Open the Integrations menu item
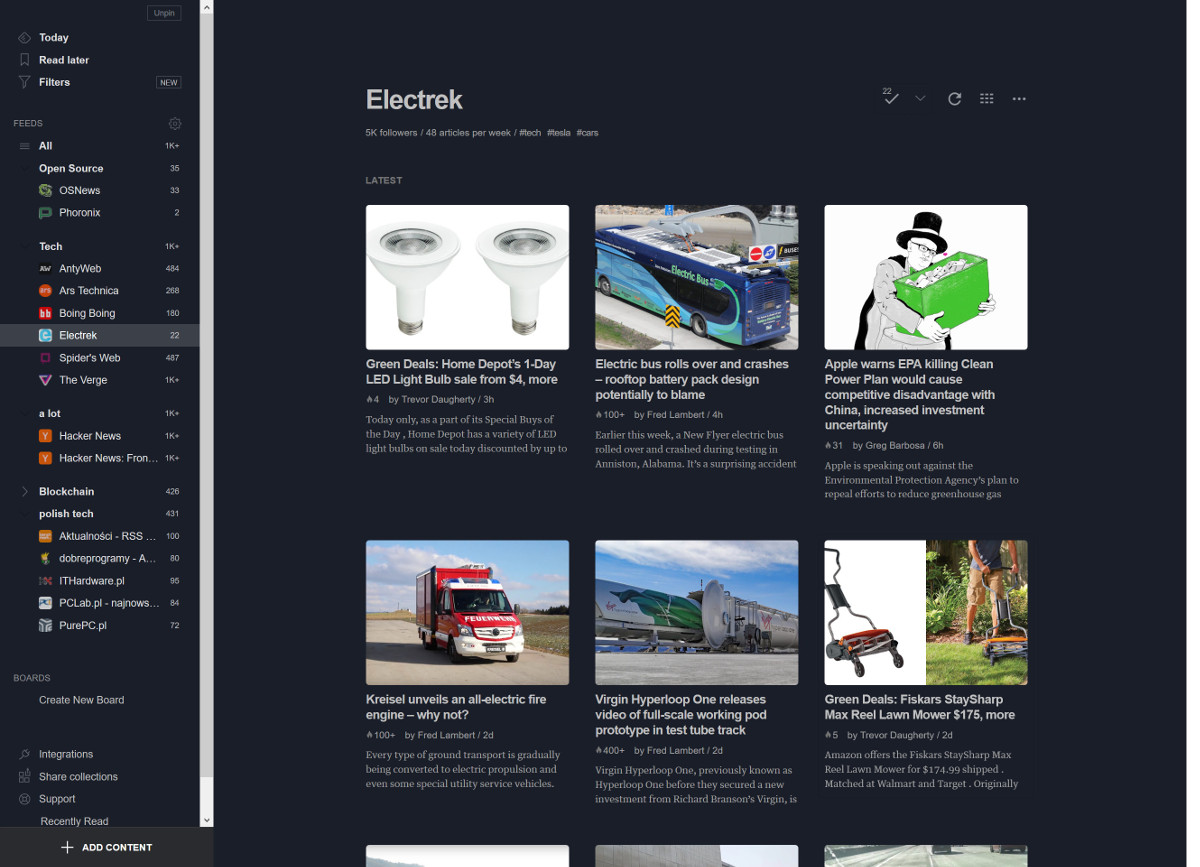The height and width of the screenshot is (867, 1200). (66, 754)
